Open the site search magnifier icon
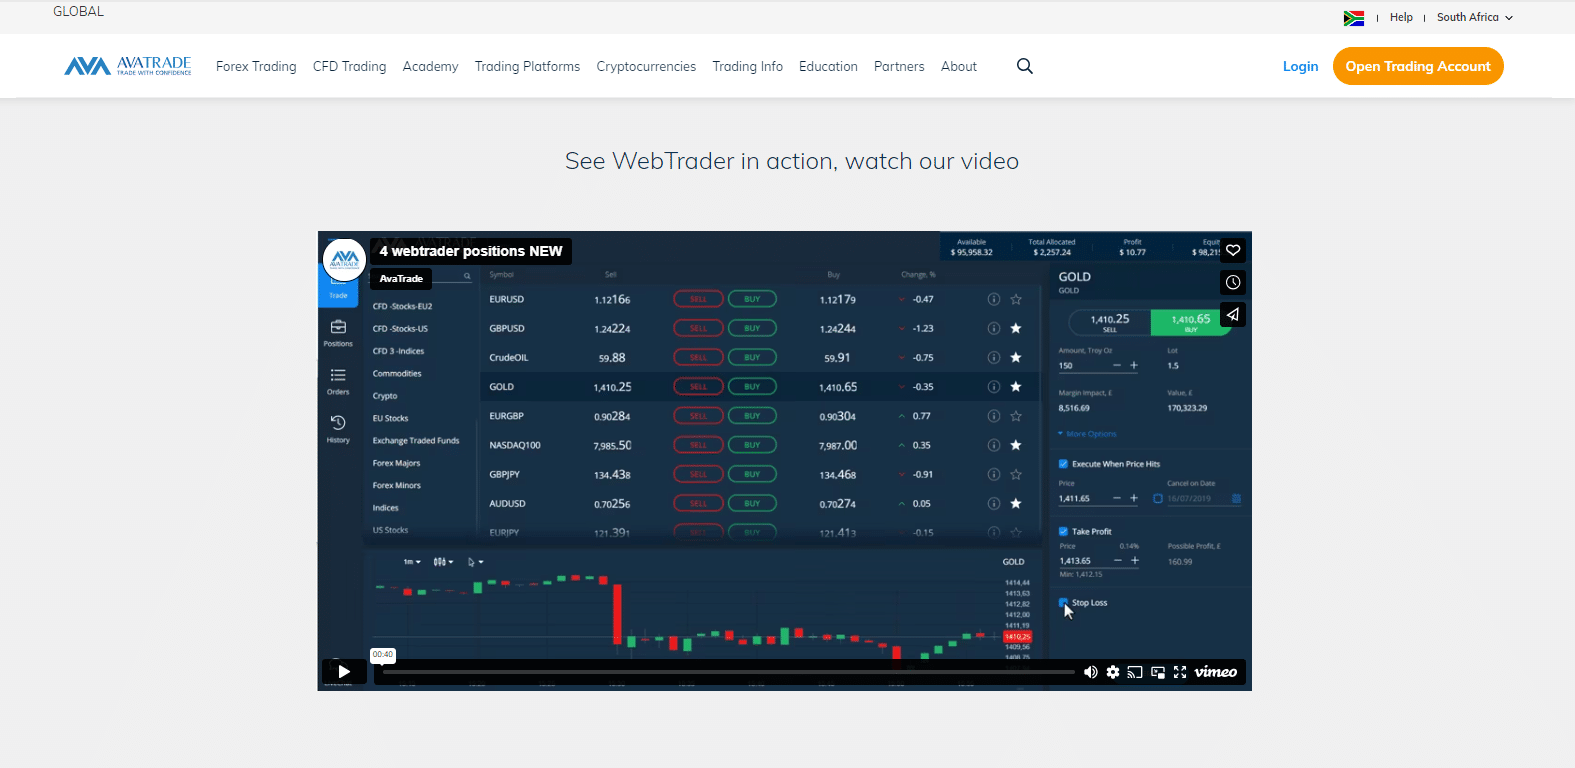Image resolution: width=1575 pixels, height=768 pixels. [1025, 66]
